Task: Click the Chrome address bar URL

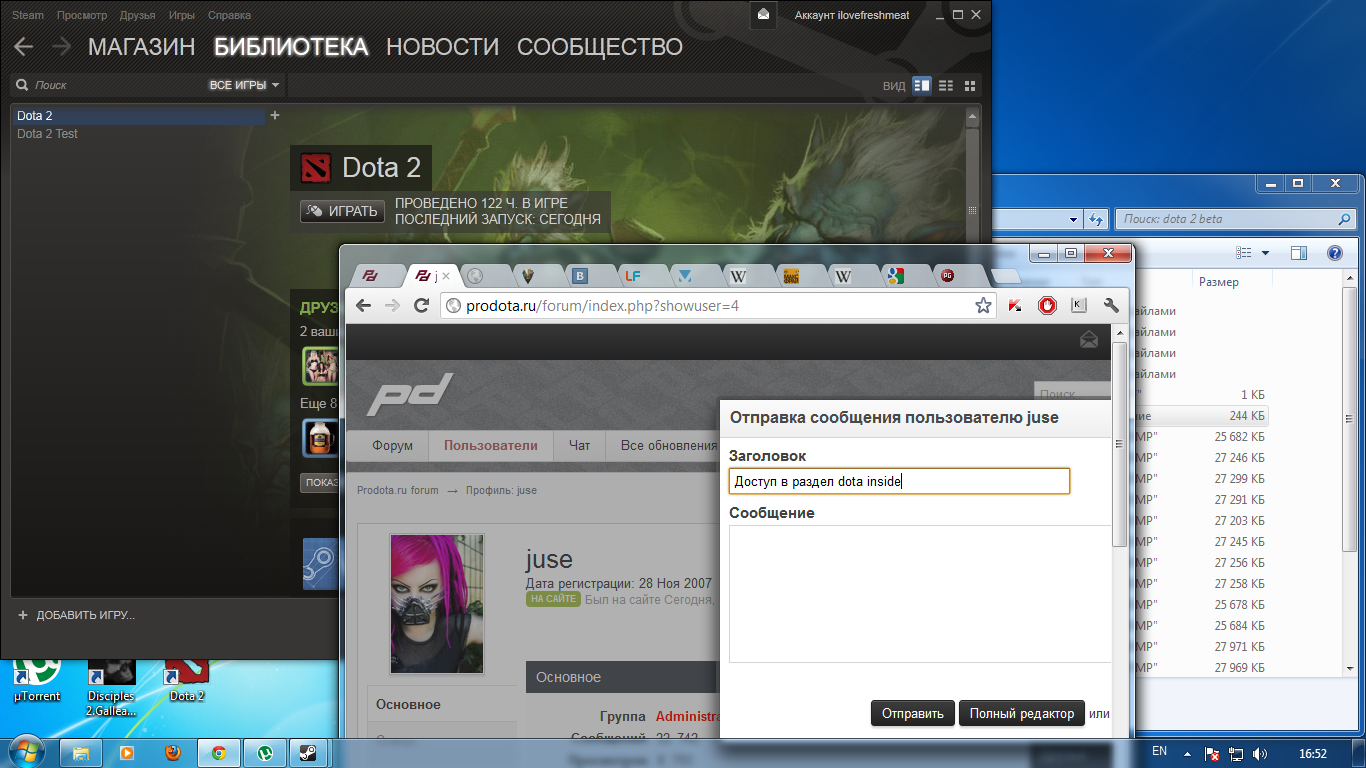Action: (x=602, y=306)
